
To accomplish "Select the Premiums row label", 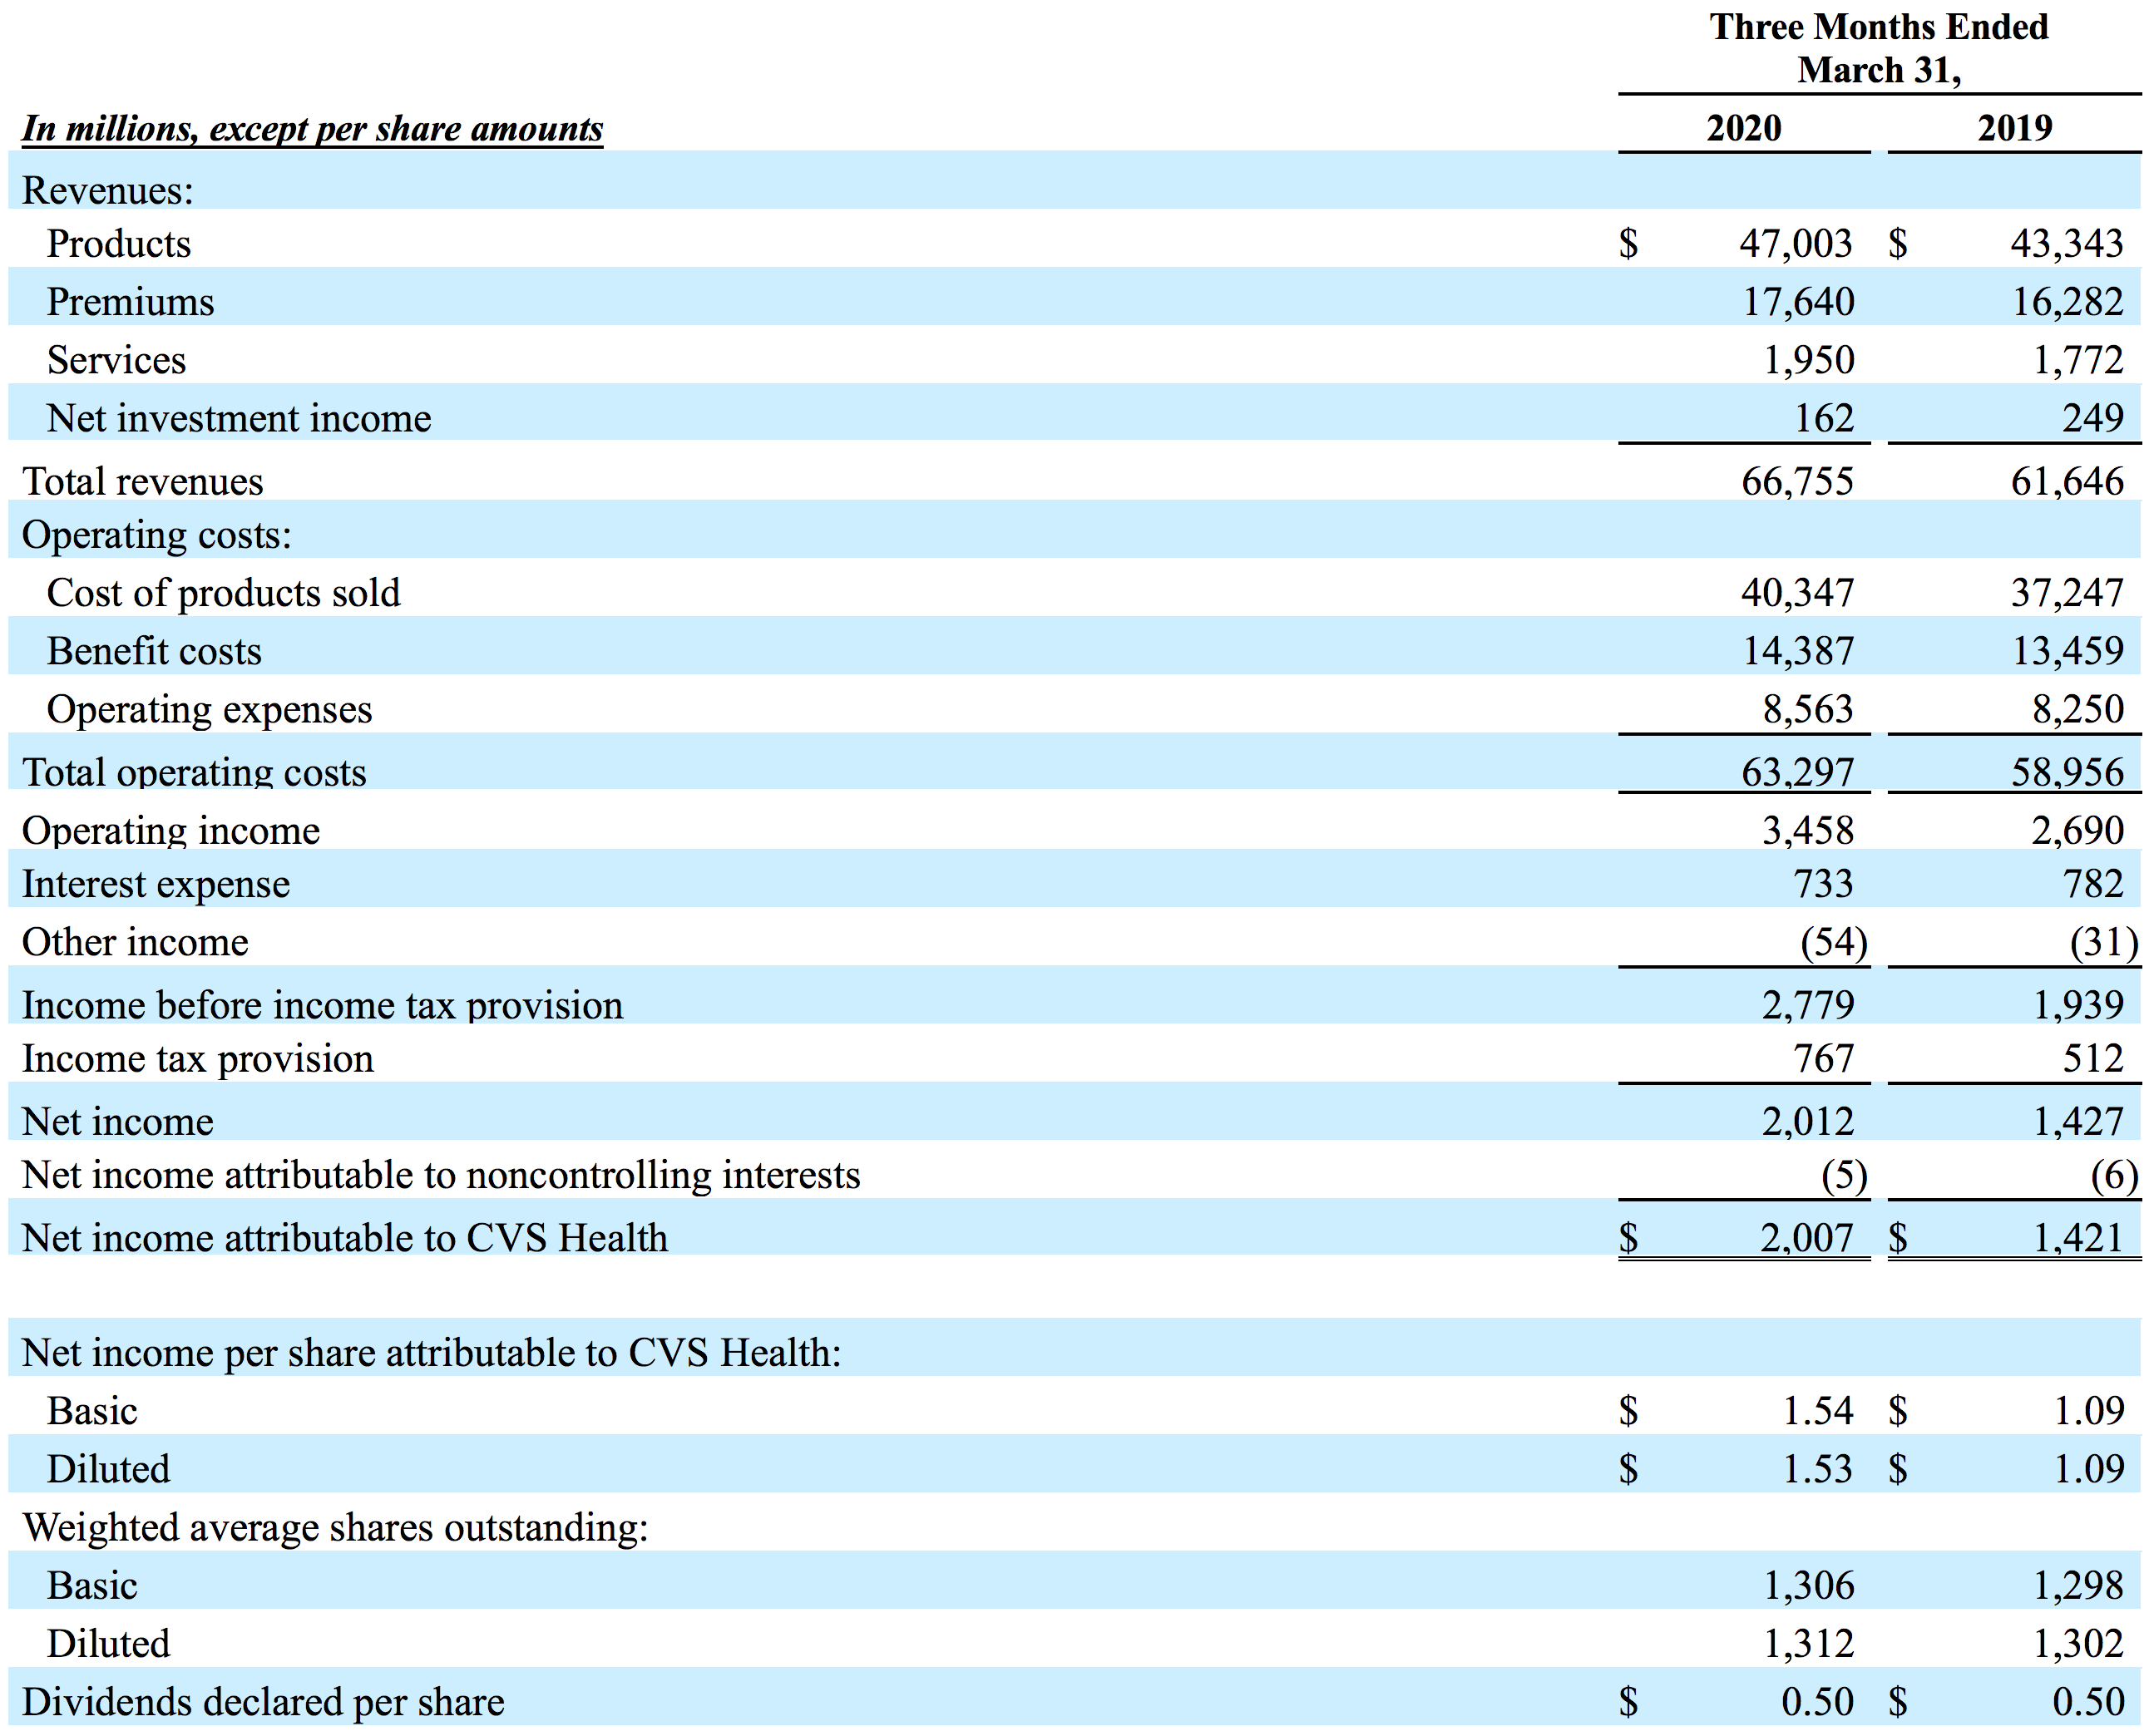I will click(x=130, y=301).
